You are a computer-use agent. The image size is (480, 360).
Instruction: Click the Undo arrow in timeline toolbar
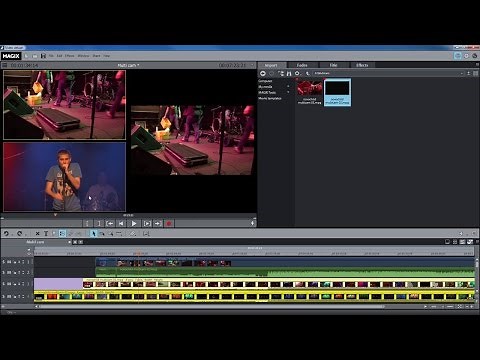pos(6,234)
